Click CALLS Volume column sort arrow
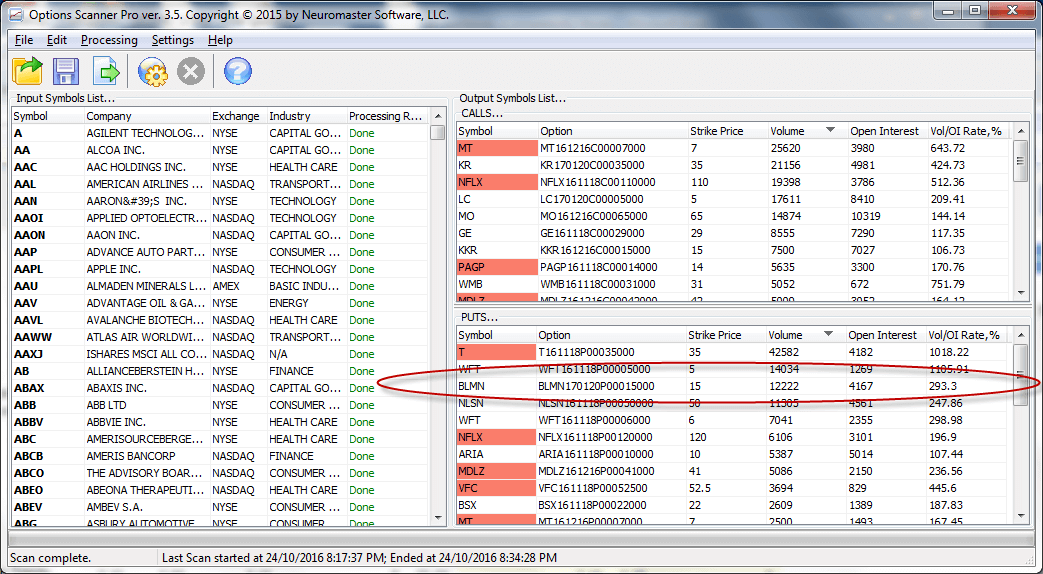 tap(830, 130)
